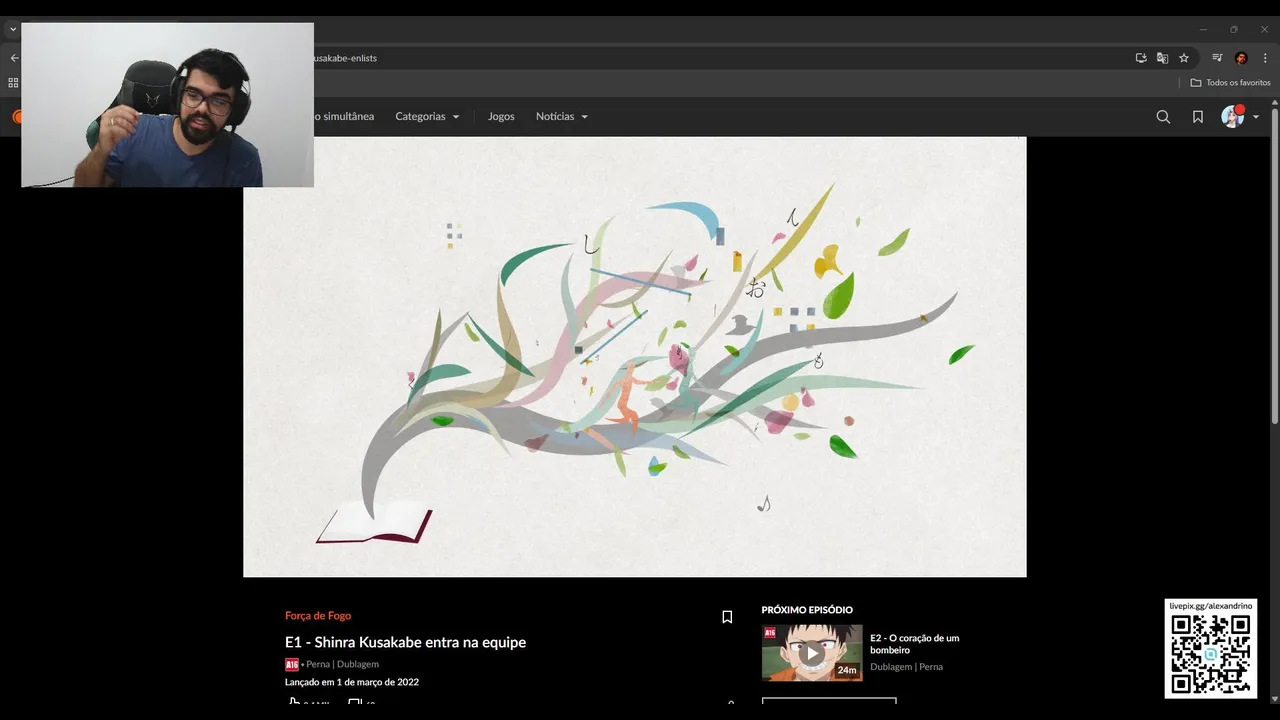Viewport: 1280px width, 720px height.
Task: Open the Crunchyroll search icon
Action: pos(1163,117)
